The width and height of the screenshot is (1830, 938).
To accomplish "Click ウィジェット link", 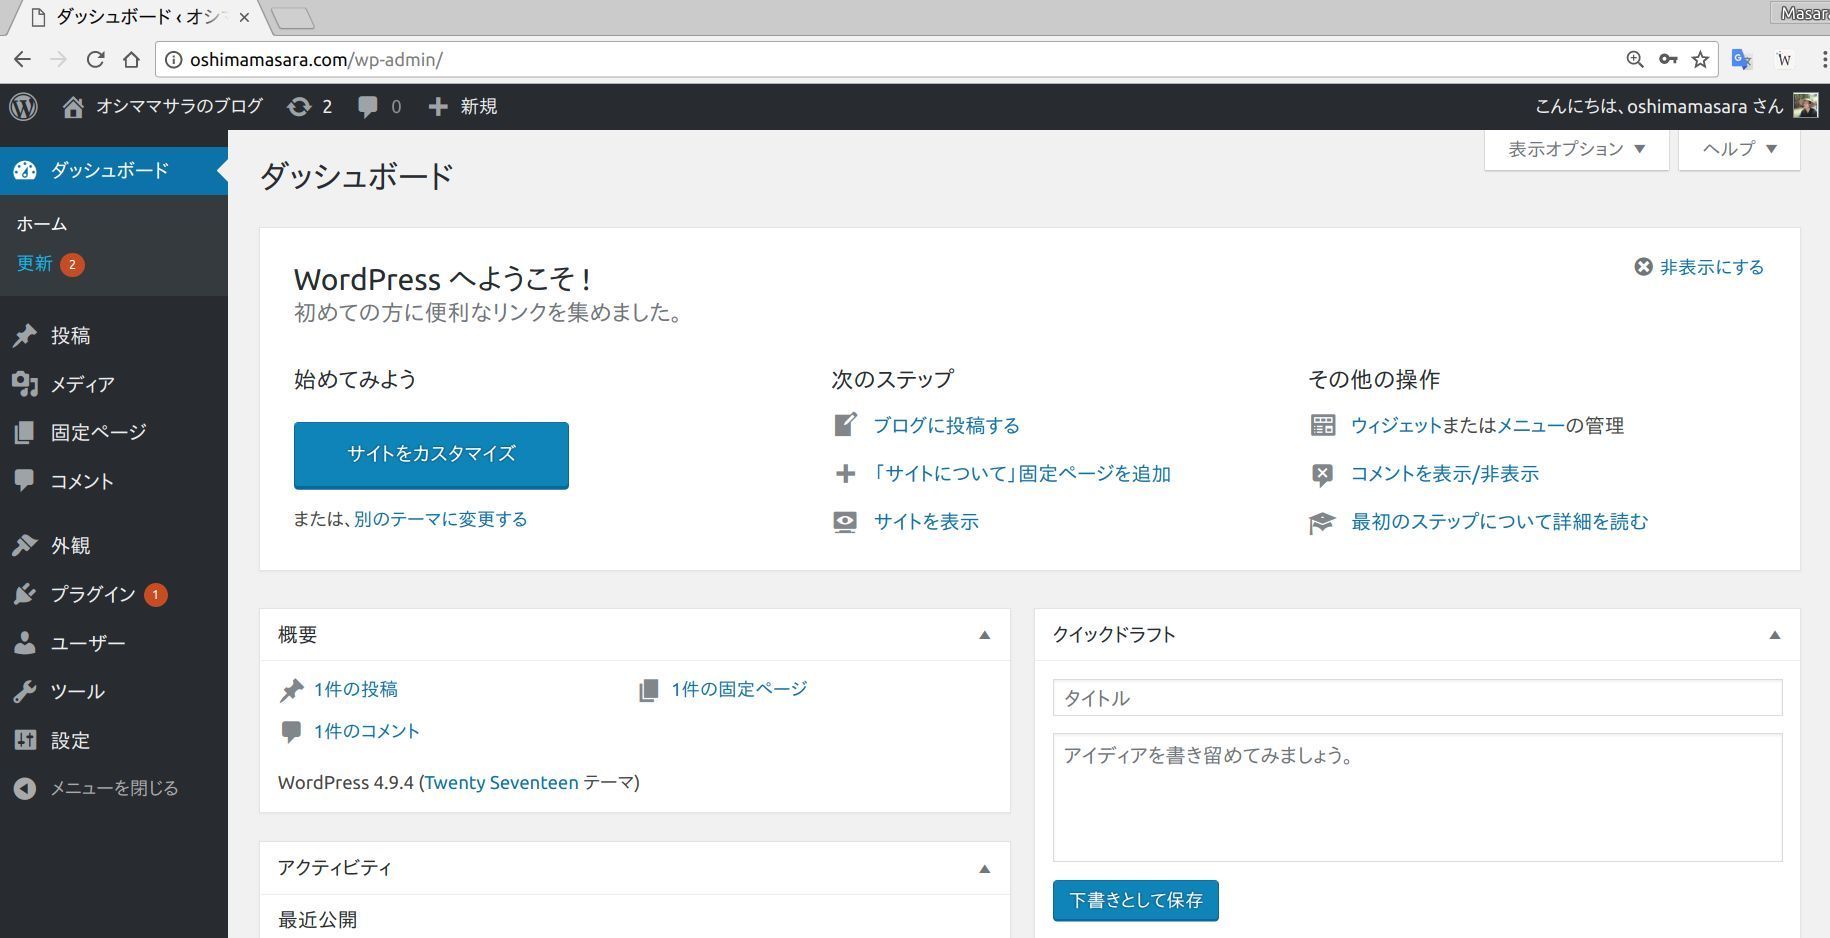I will (x=1396, y=426).
